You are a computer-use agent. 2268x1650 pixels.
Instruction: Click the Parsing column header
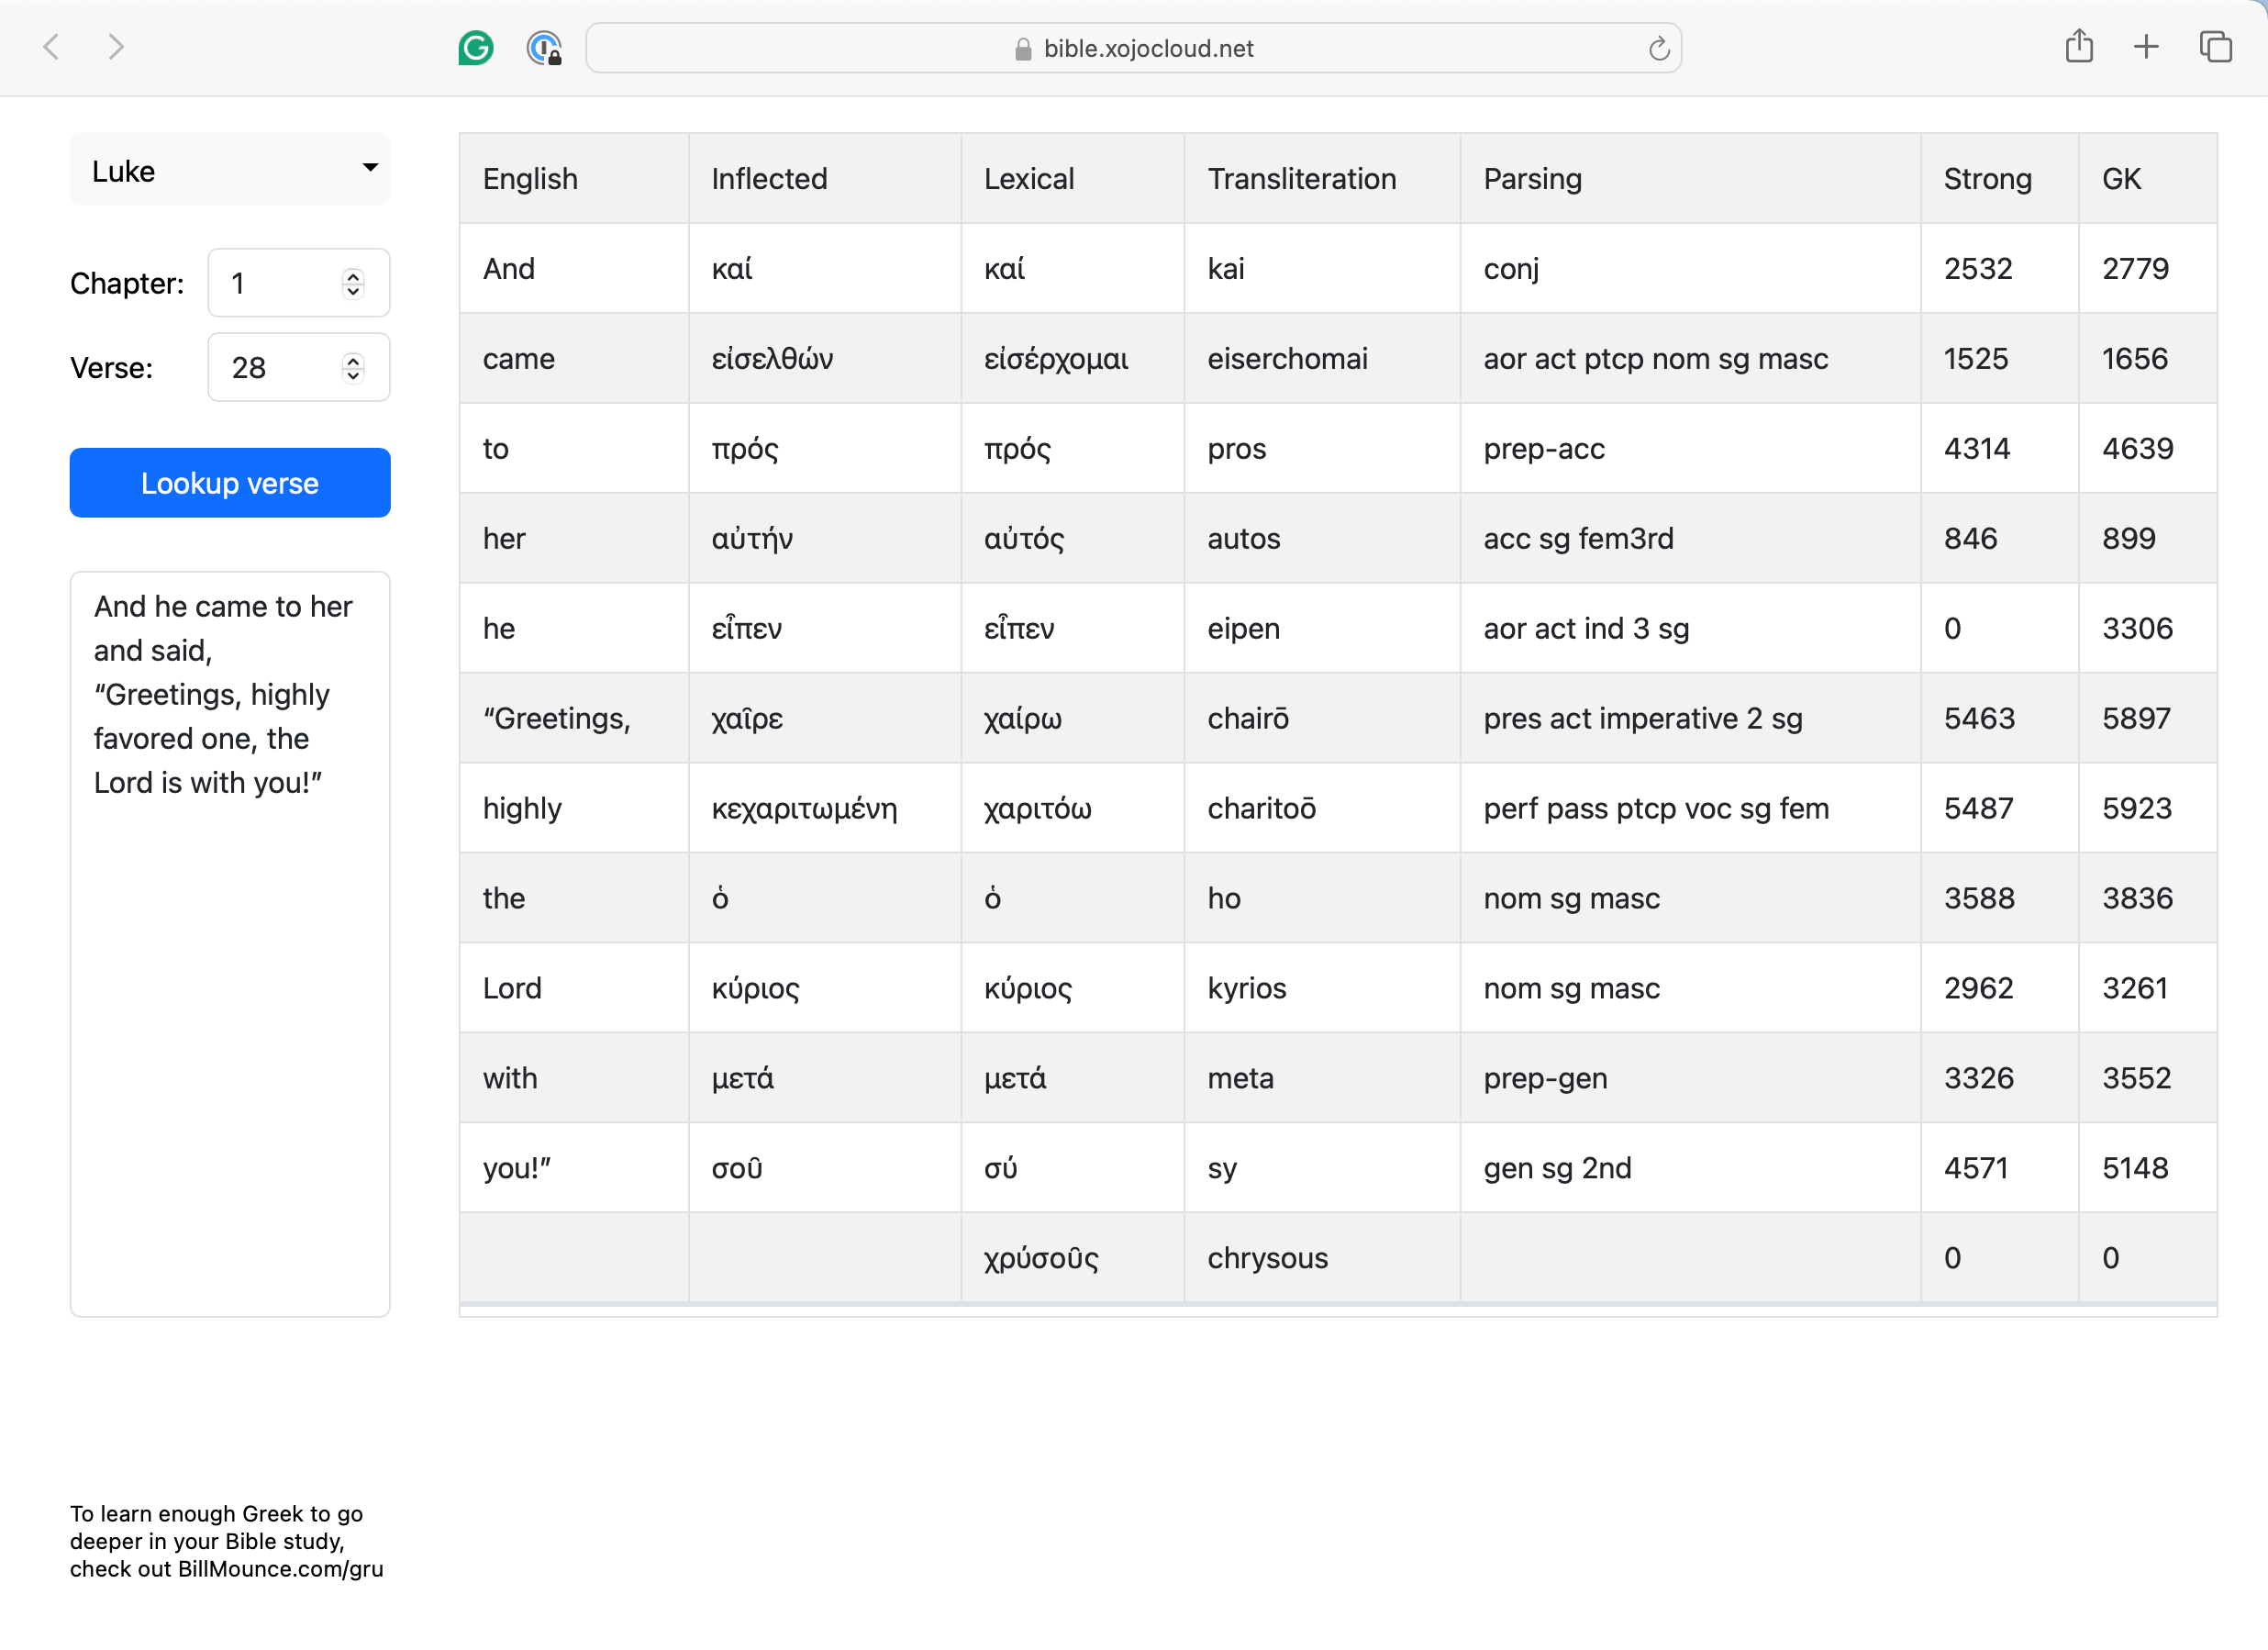(1532, 179)
